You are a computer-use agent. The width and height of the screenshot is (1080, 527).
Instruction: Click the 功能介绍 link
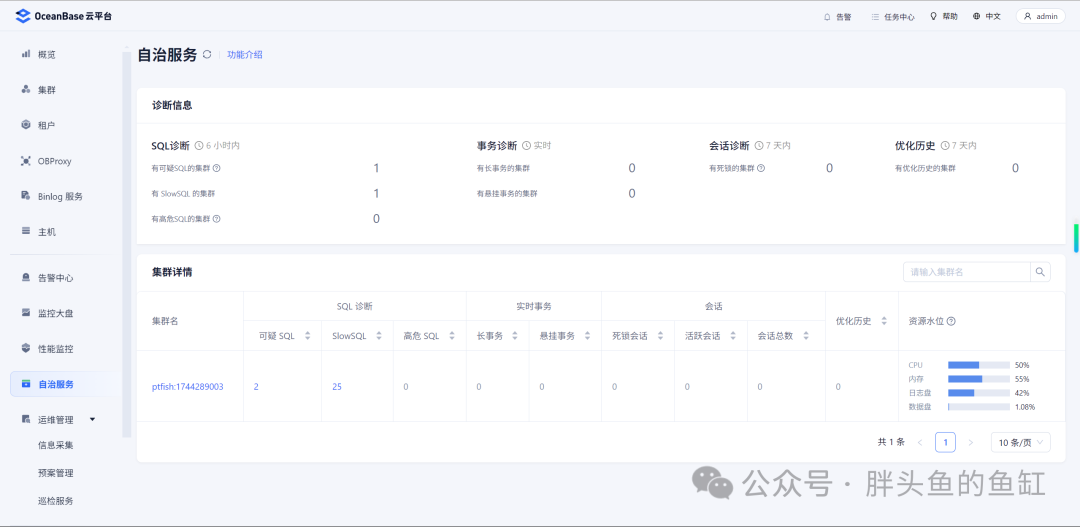click(245, 55)
